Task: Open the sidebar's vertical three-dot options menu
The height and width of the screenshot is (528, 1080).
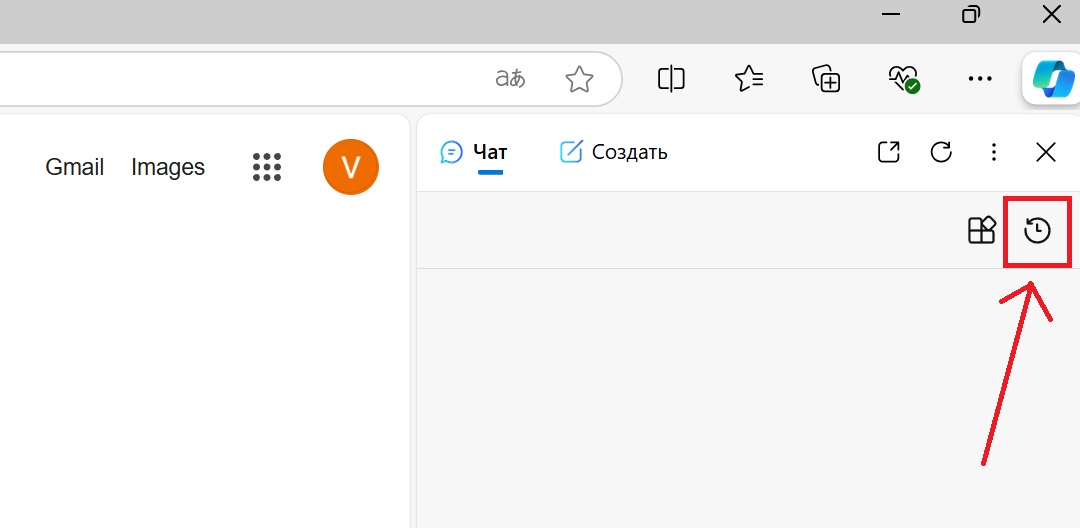Action: click(x=993, y=152)
